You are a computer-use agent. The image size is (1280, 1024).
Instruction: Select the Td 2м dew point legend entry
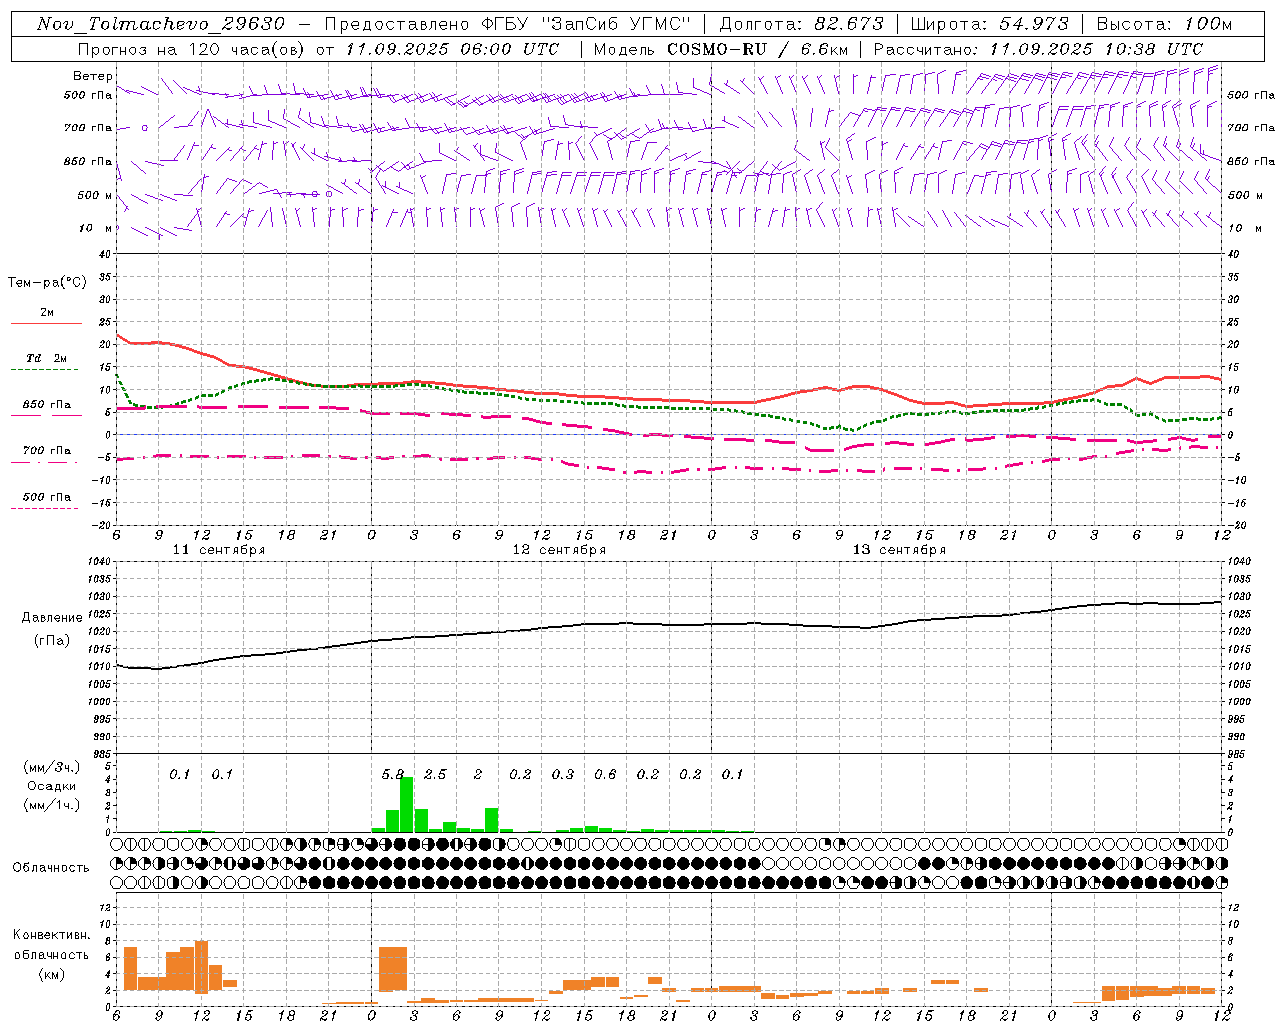pos(46,358)
